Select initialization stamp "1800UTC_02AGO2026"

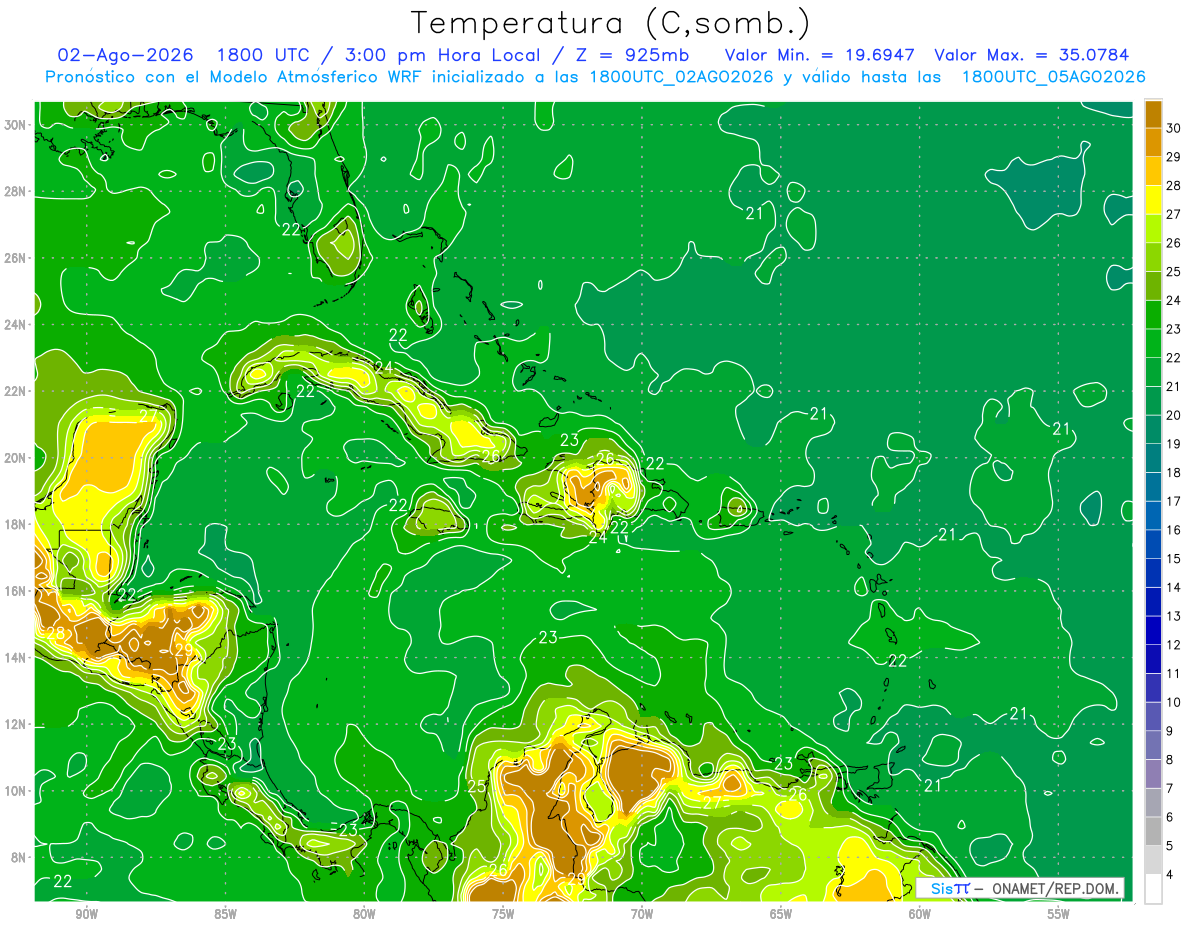click(x=681, y=77)
